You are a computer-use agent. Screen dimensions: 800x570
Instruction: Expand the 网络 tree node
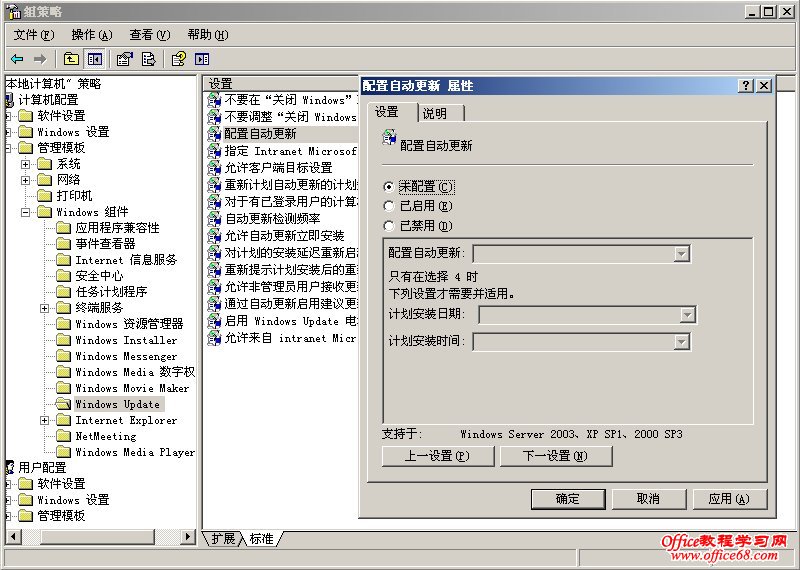(26, 180)
